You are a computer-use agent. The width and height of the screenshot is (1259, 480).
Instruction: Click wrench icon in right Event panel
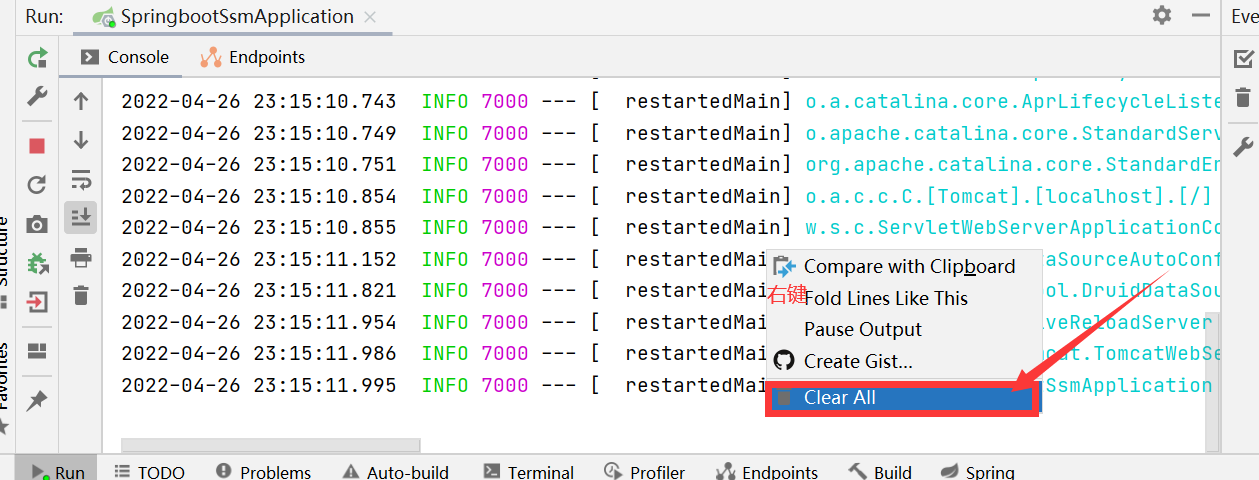(1243, 147)
